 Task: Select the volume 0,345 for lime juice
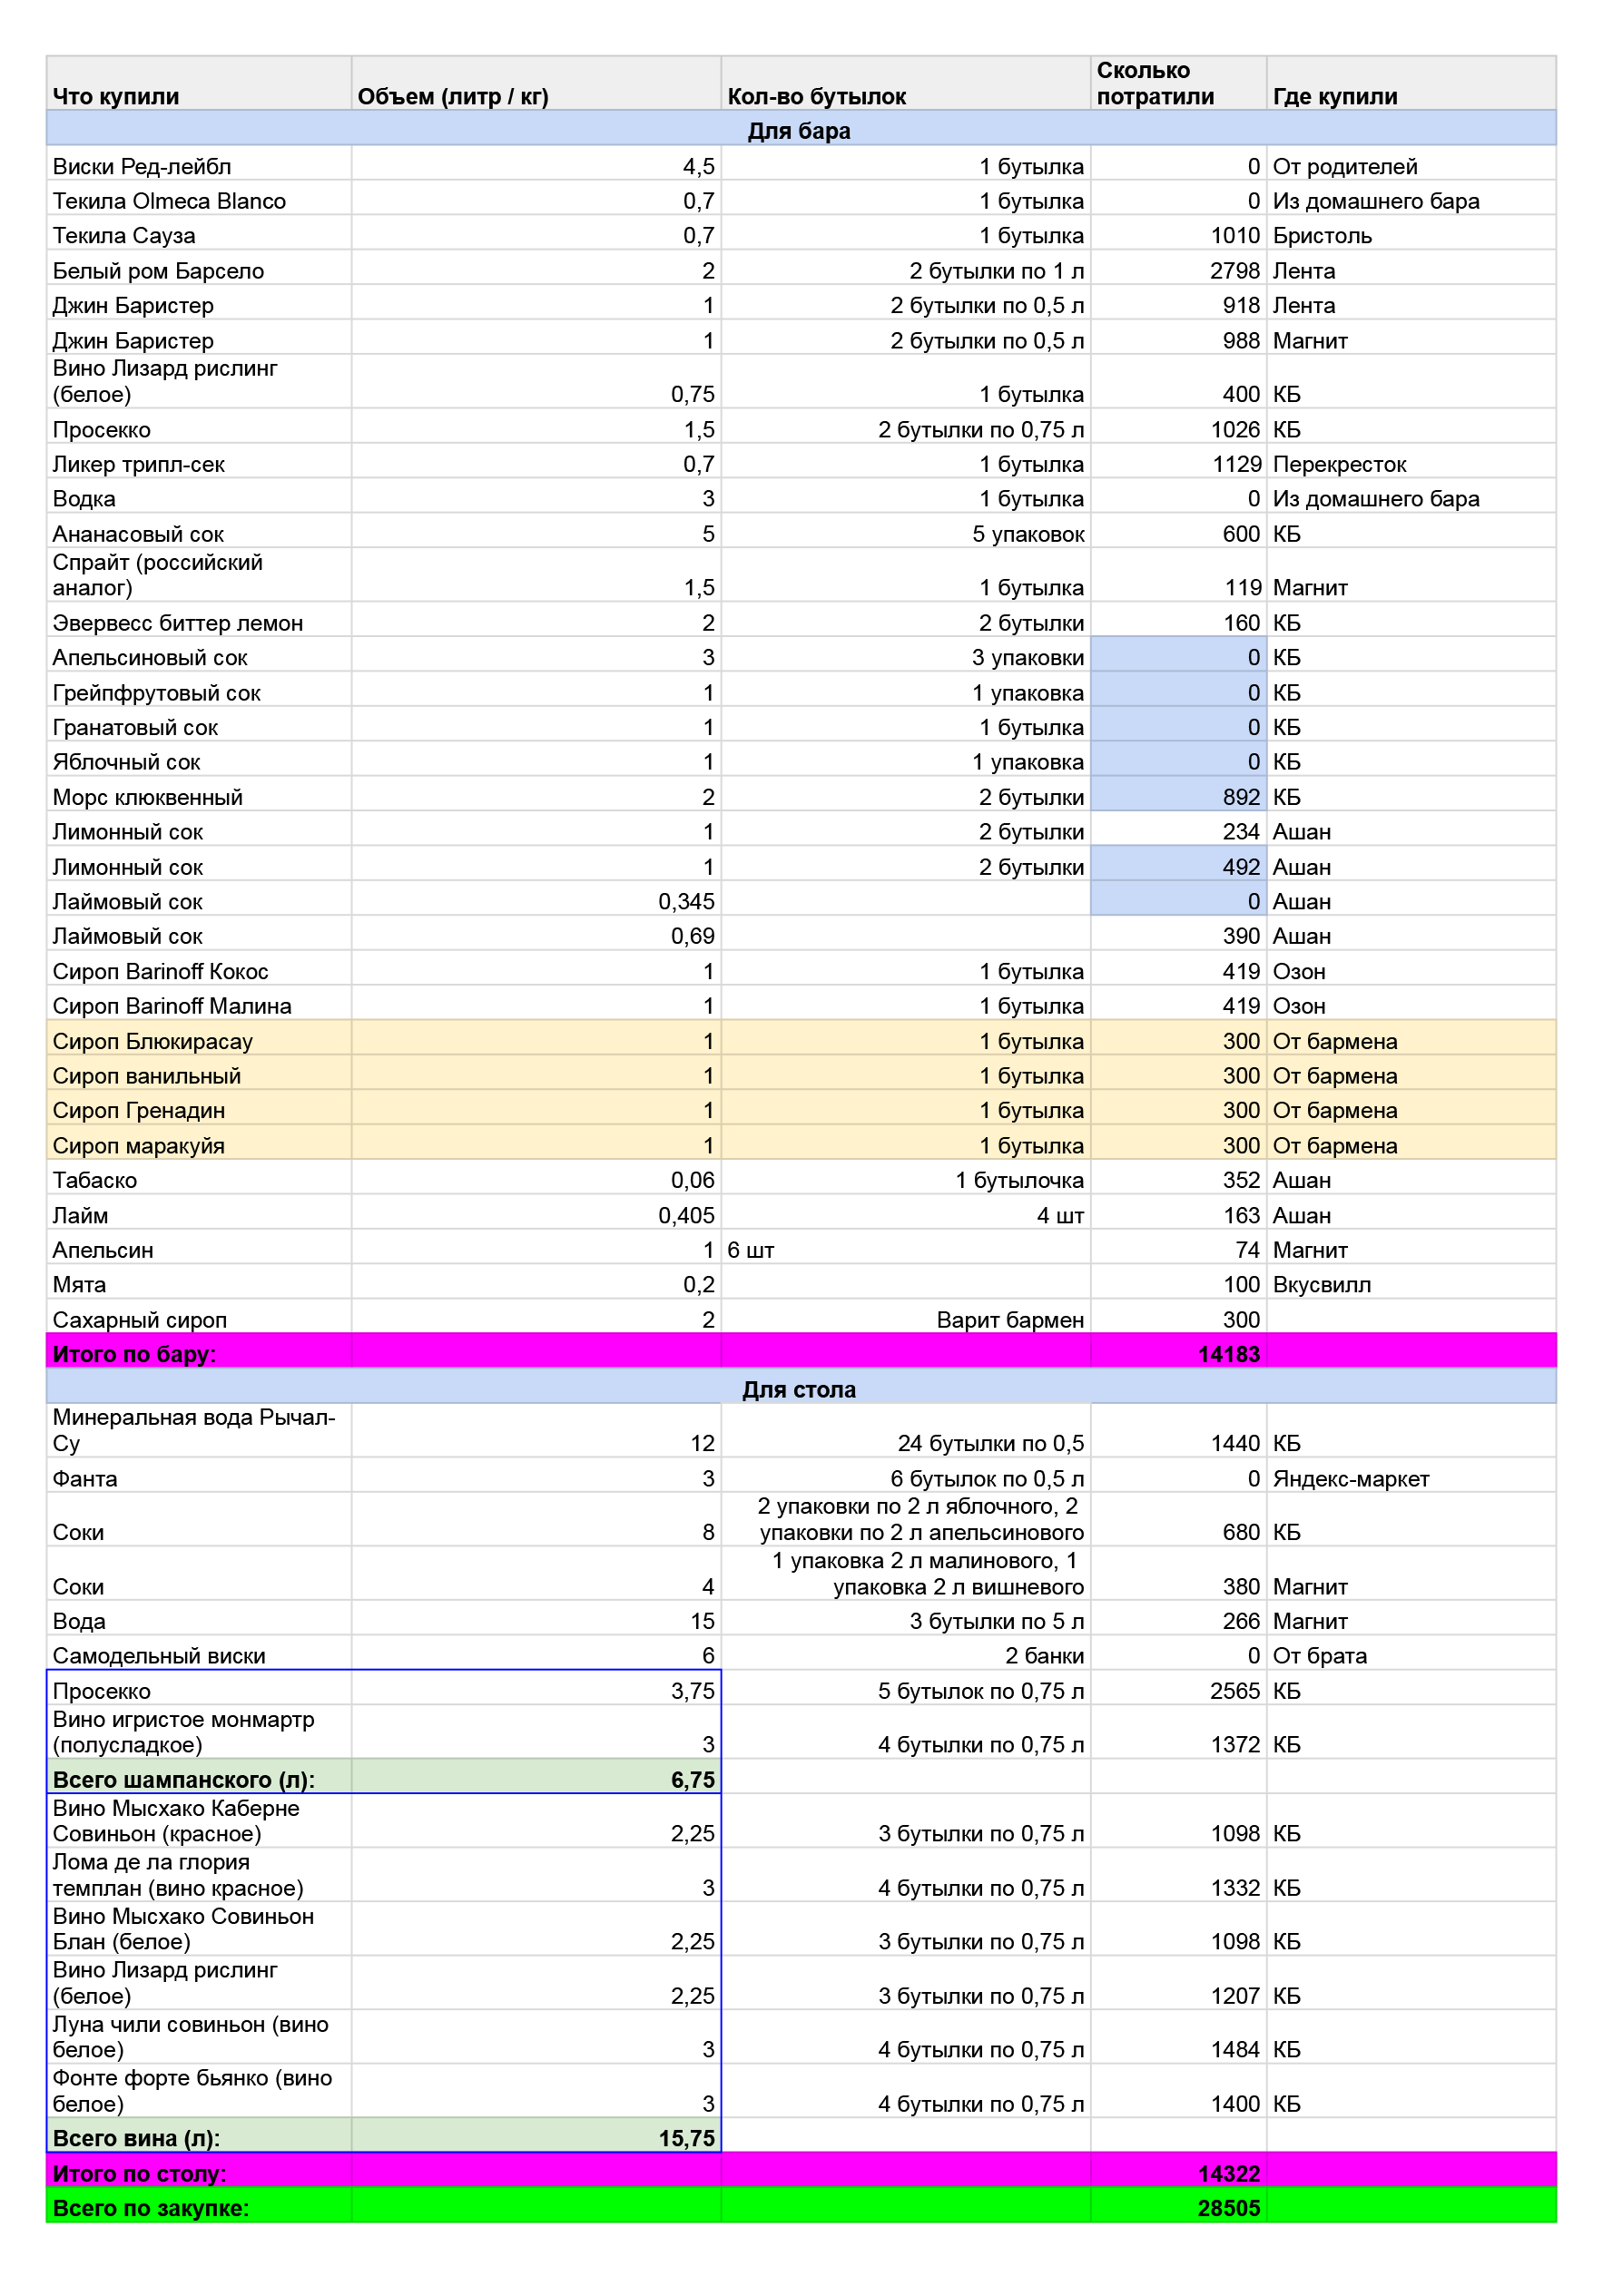pos(536,899)
